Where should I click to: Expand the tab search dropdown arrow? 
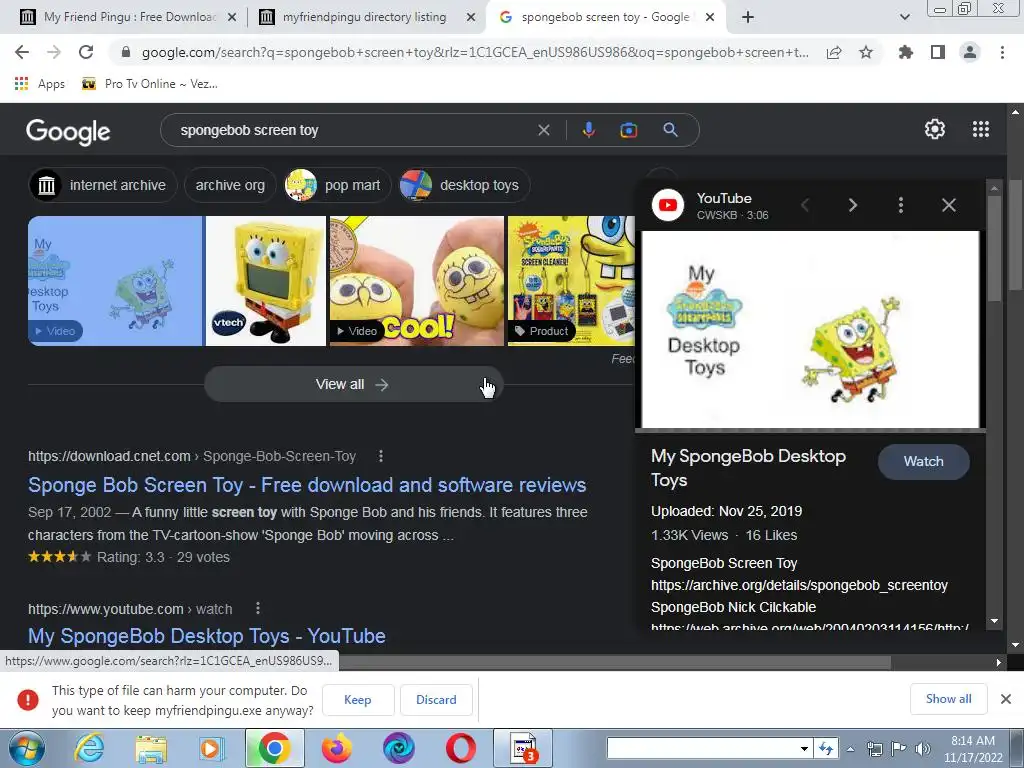(x=904, y=17)
